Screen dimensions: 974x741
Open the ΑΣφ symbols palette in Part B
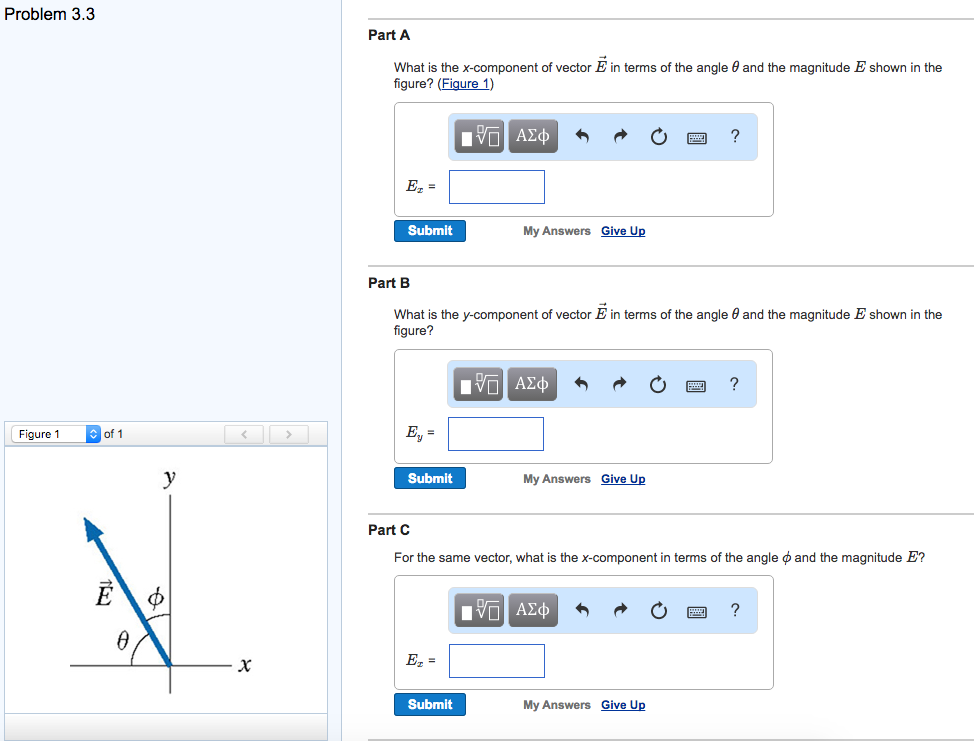[x=532, y=383]
